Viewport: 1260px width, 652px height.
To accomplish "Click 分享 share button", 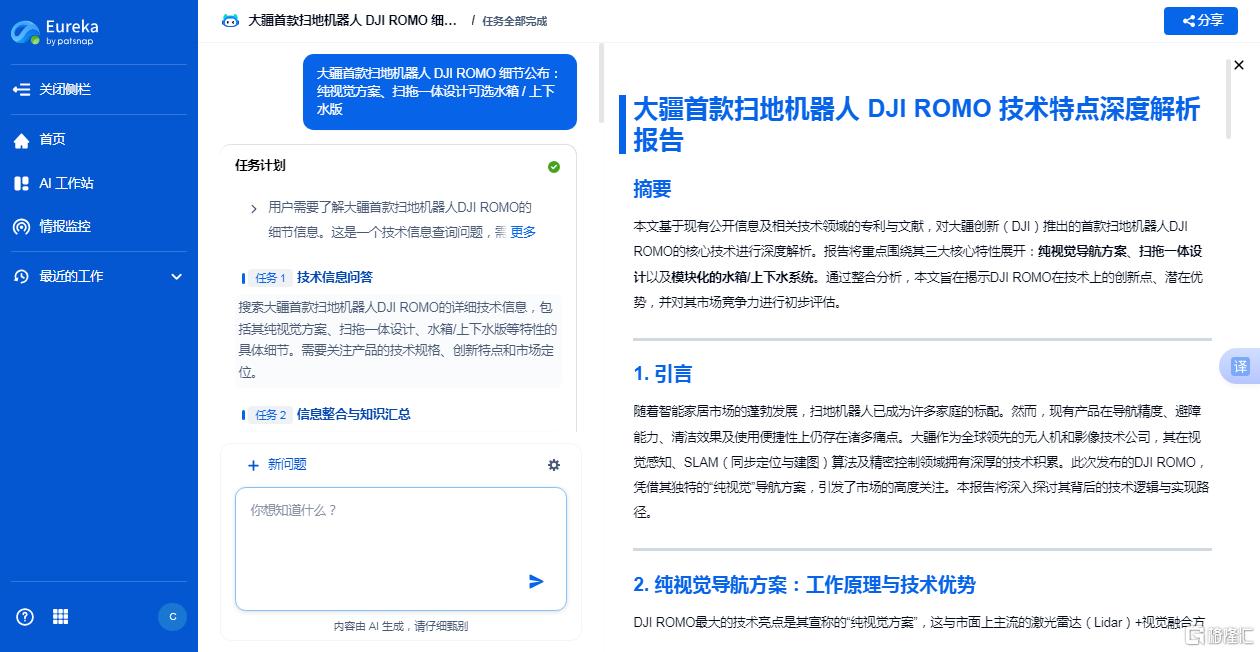I will 1201,20.
